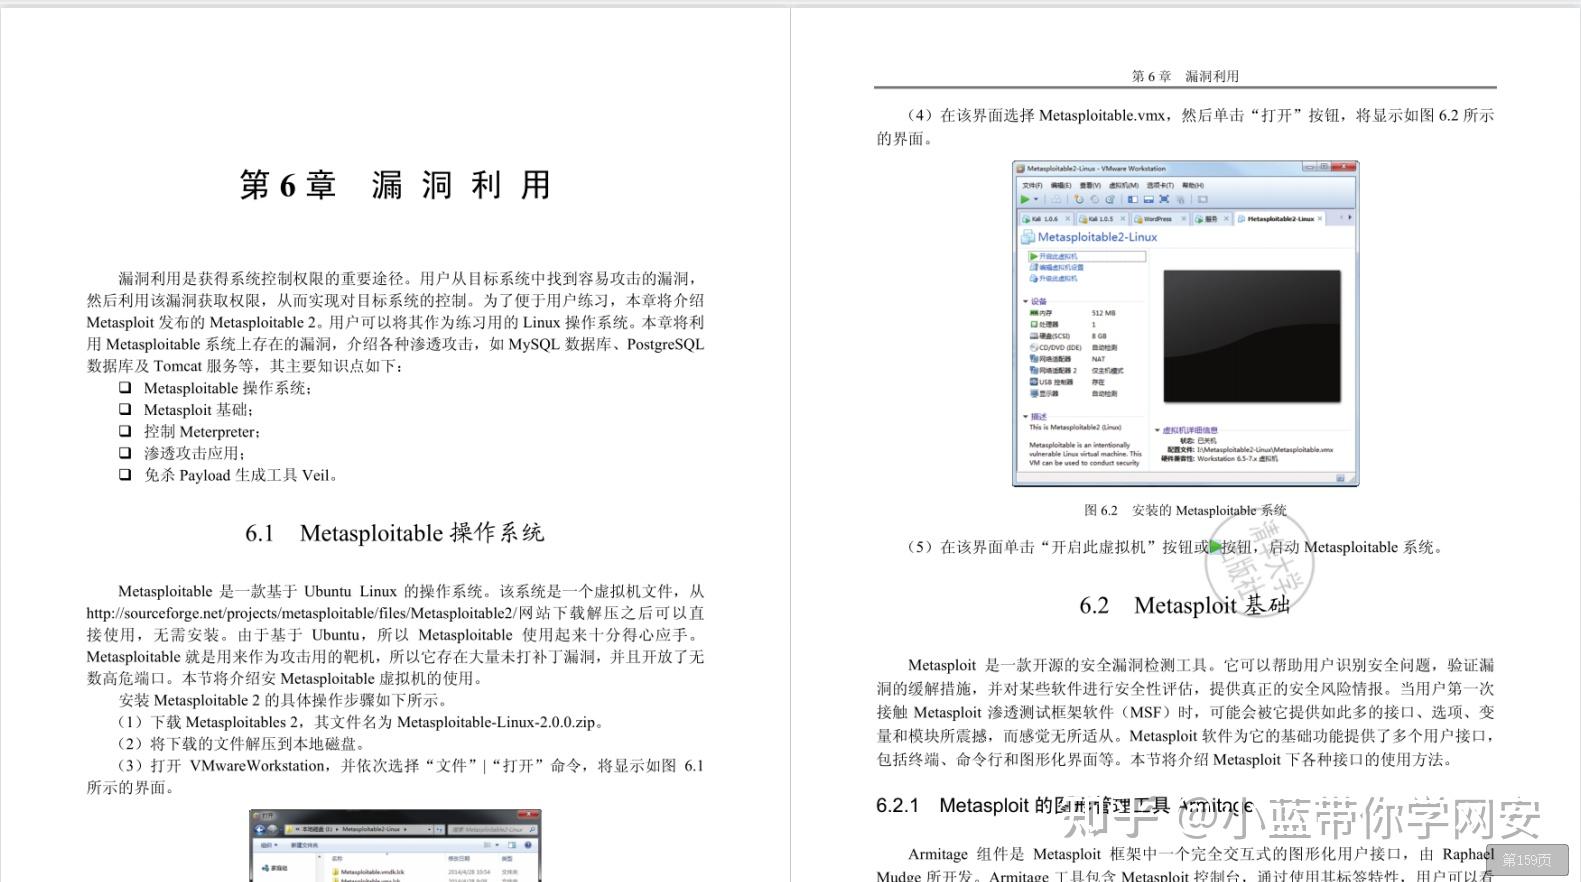Screen dimensions: 1581x882
Task: Click the sourceforge.net Metasploitable2 download URL
Action: click(x=302, y=613)
